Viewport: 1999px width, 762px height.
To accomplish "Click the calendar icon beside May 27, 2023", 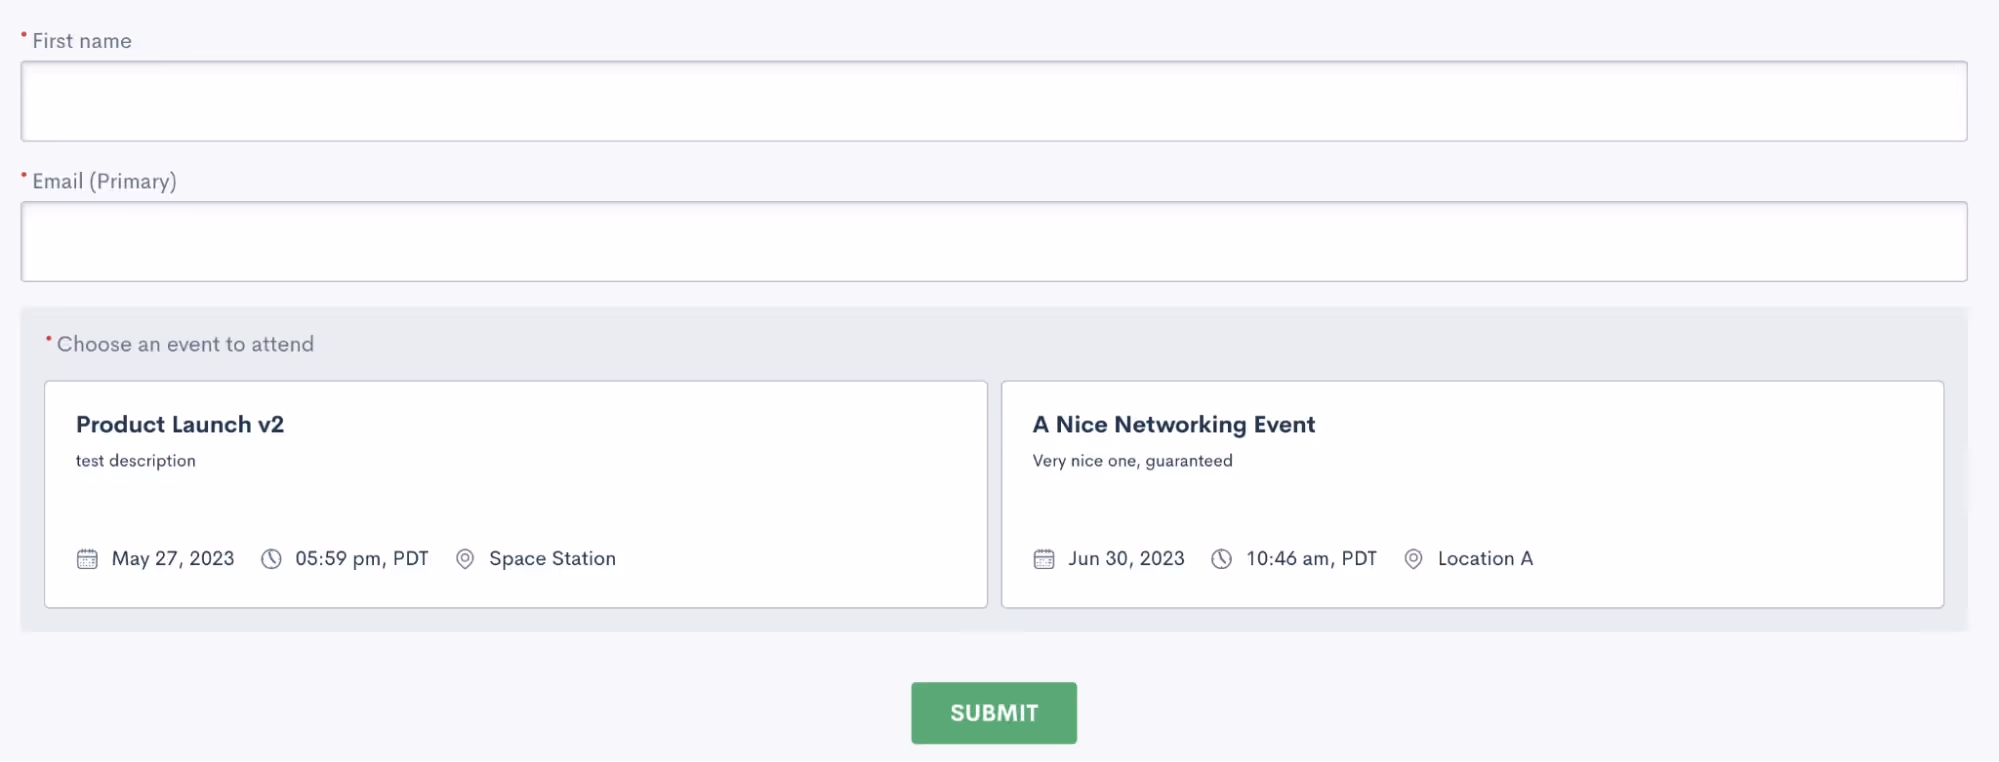I will click(87, 559).
